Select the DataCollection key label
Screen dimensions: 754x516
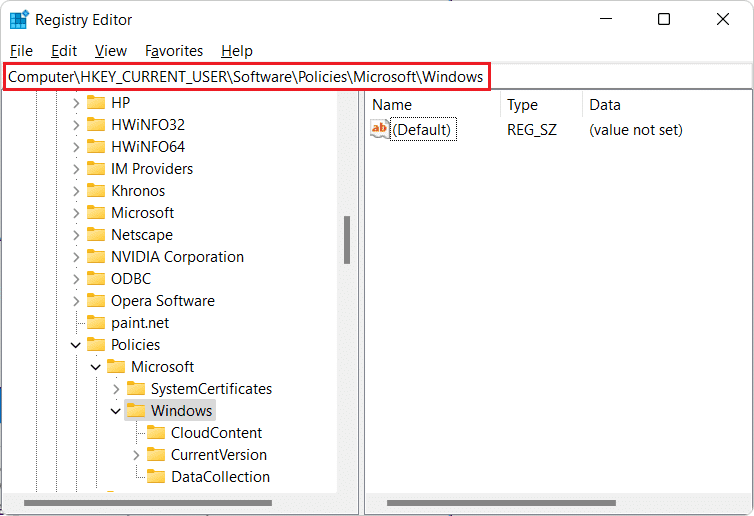click(x=220, y=477)
